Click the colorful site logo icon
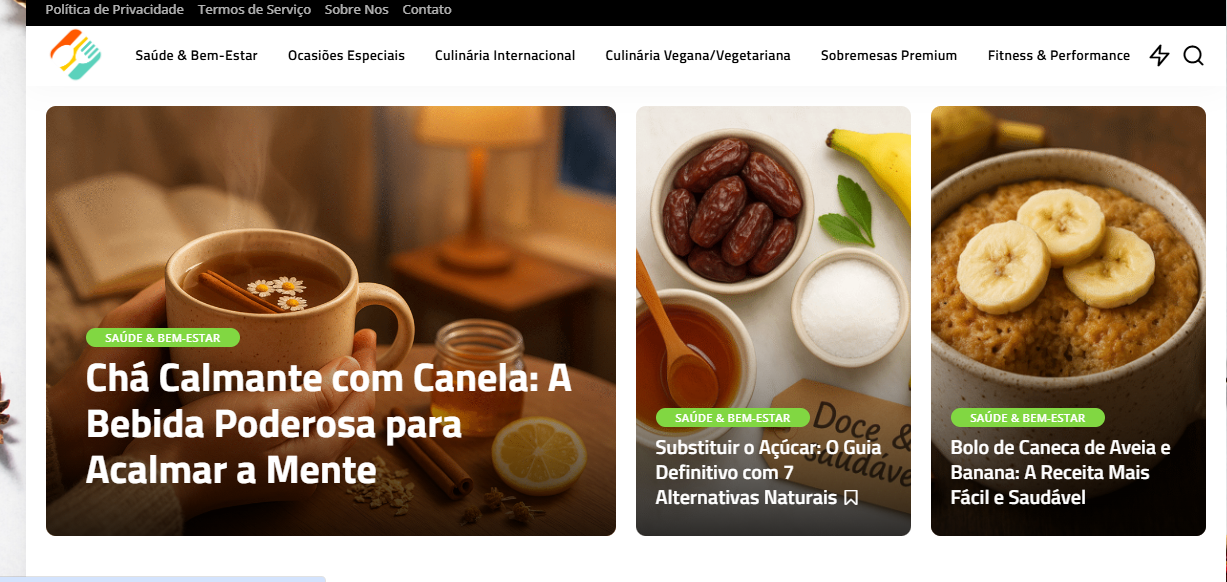Image resolution: width=1227 pixels, height=582 pixels. [x=76, y=55]
